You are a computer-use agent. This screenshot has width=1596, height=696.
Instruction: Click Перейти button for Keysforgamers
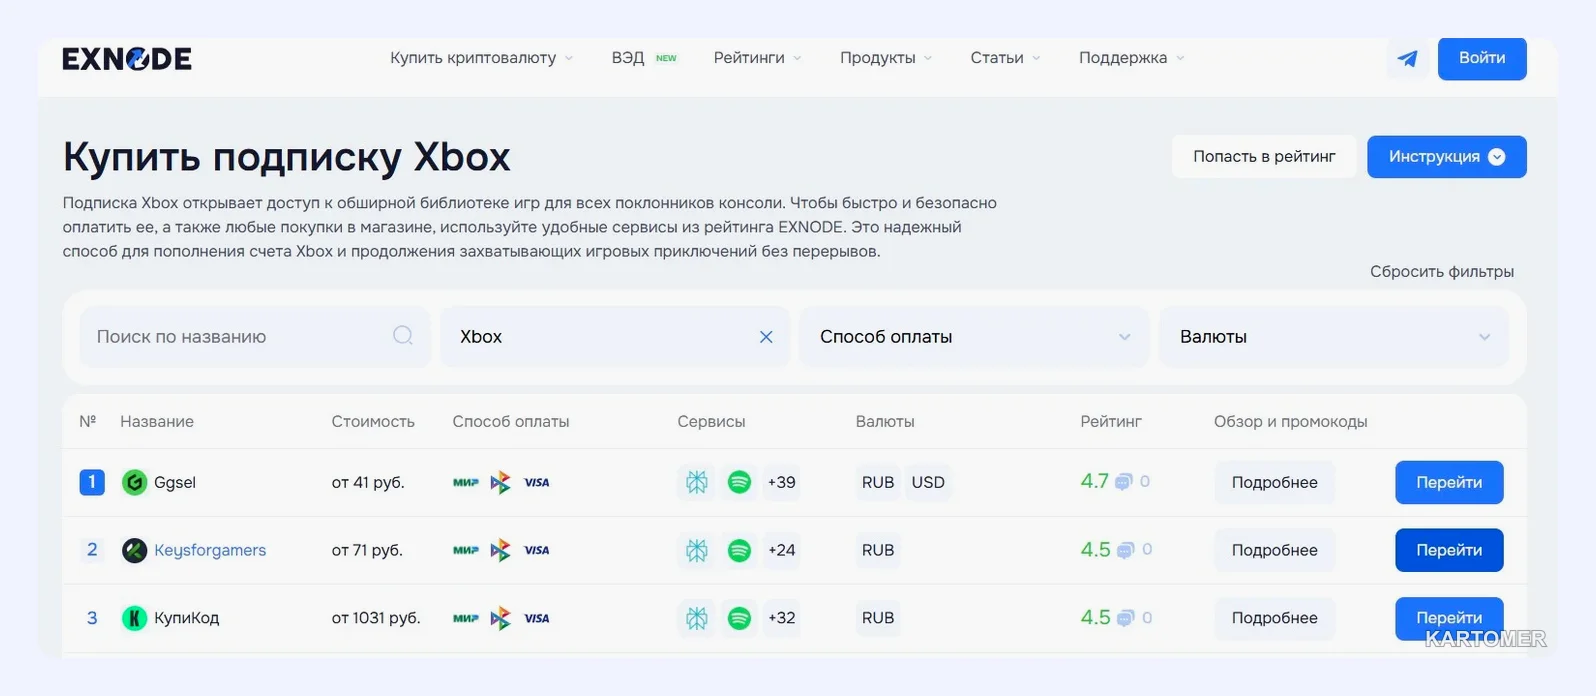(x=1449, y=550)
